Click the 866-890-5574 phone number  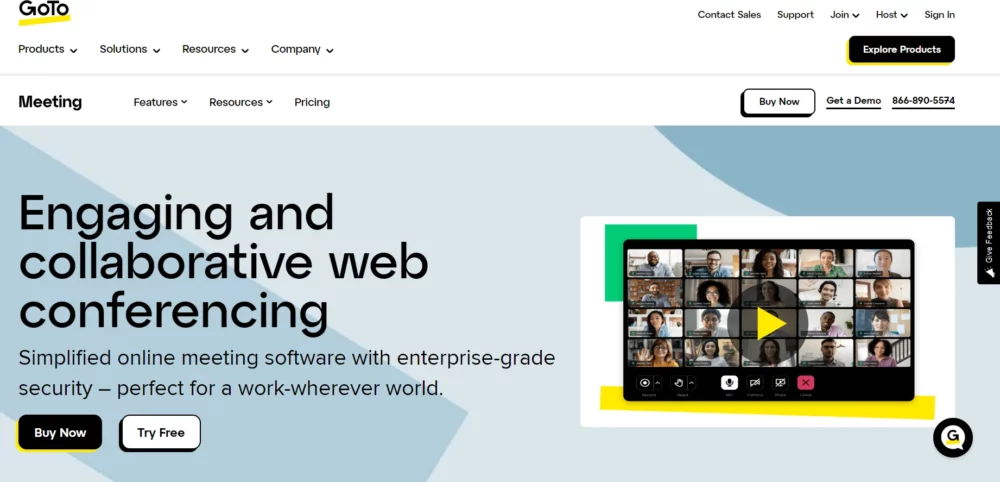[923, 101]
